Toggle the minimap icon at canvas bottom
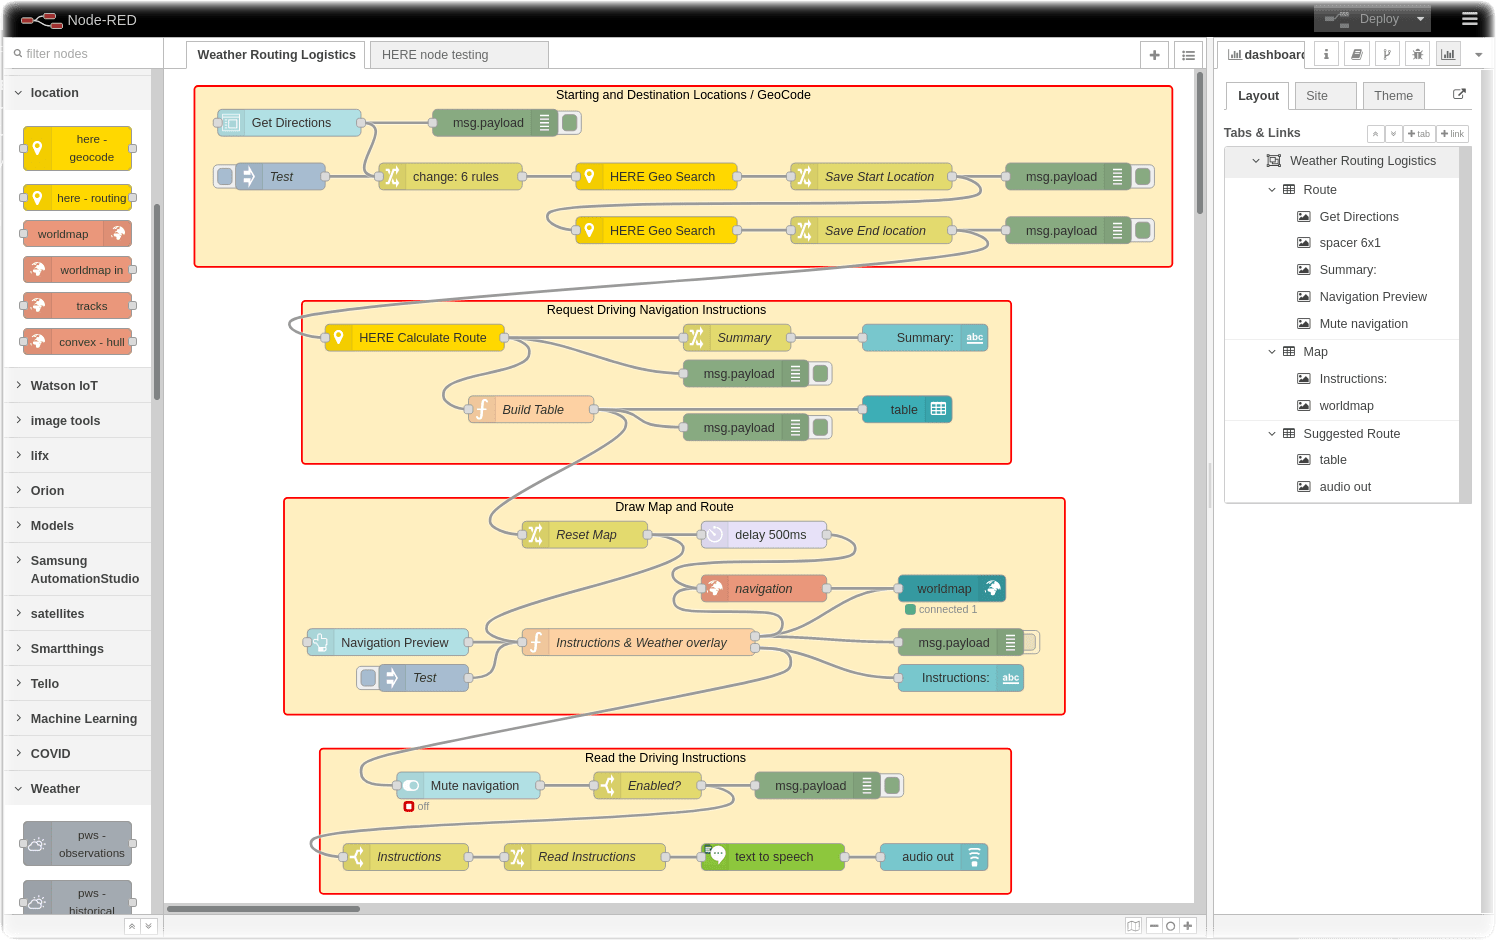Viewport: 1496px width, 940px height. coord(1133,925)
